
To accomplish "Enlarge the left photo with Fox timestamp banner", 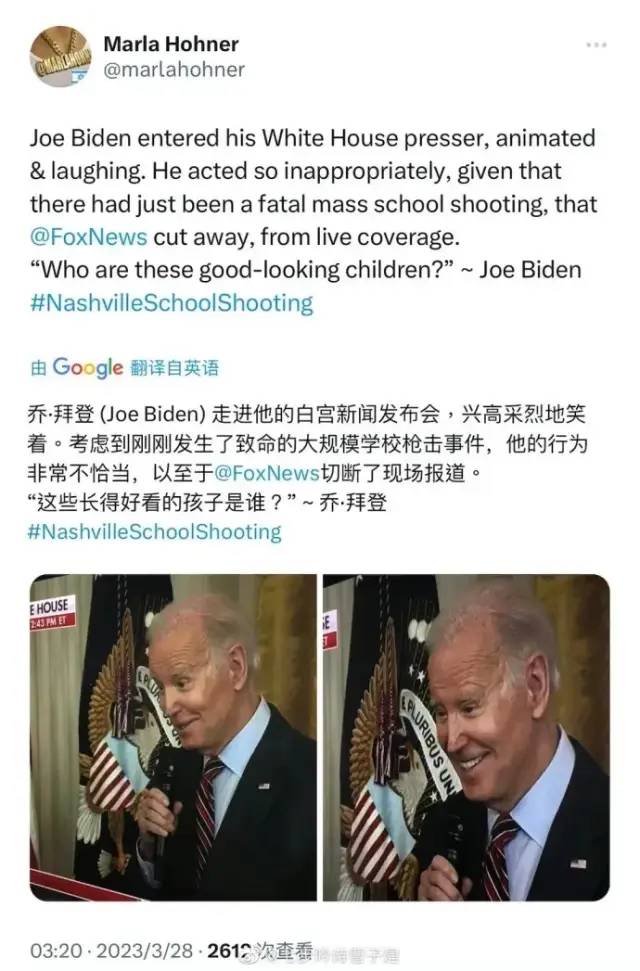I will 173,738.
